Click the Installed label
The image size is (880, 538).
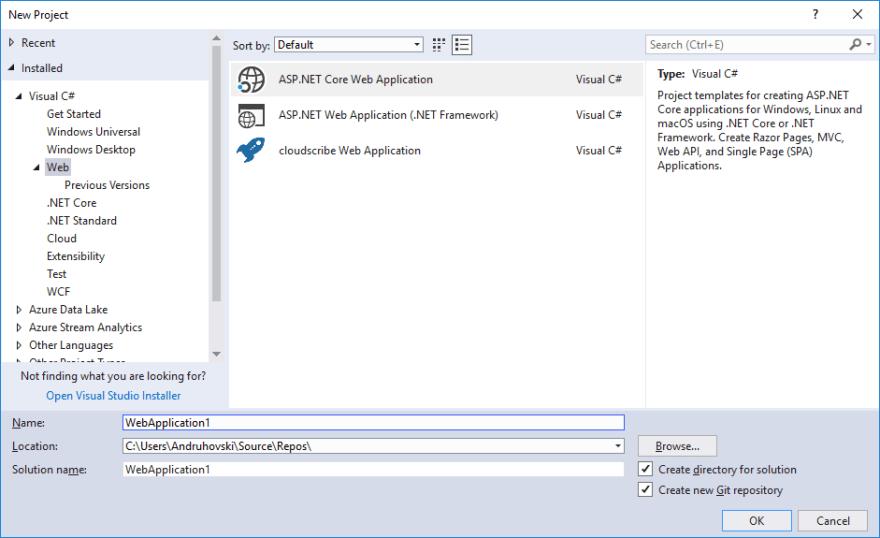[x=42, y=68]
